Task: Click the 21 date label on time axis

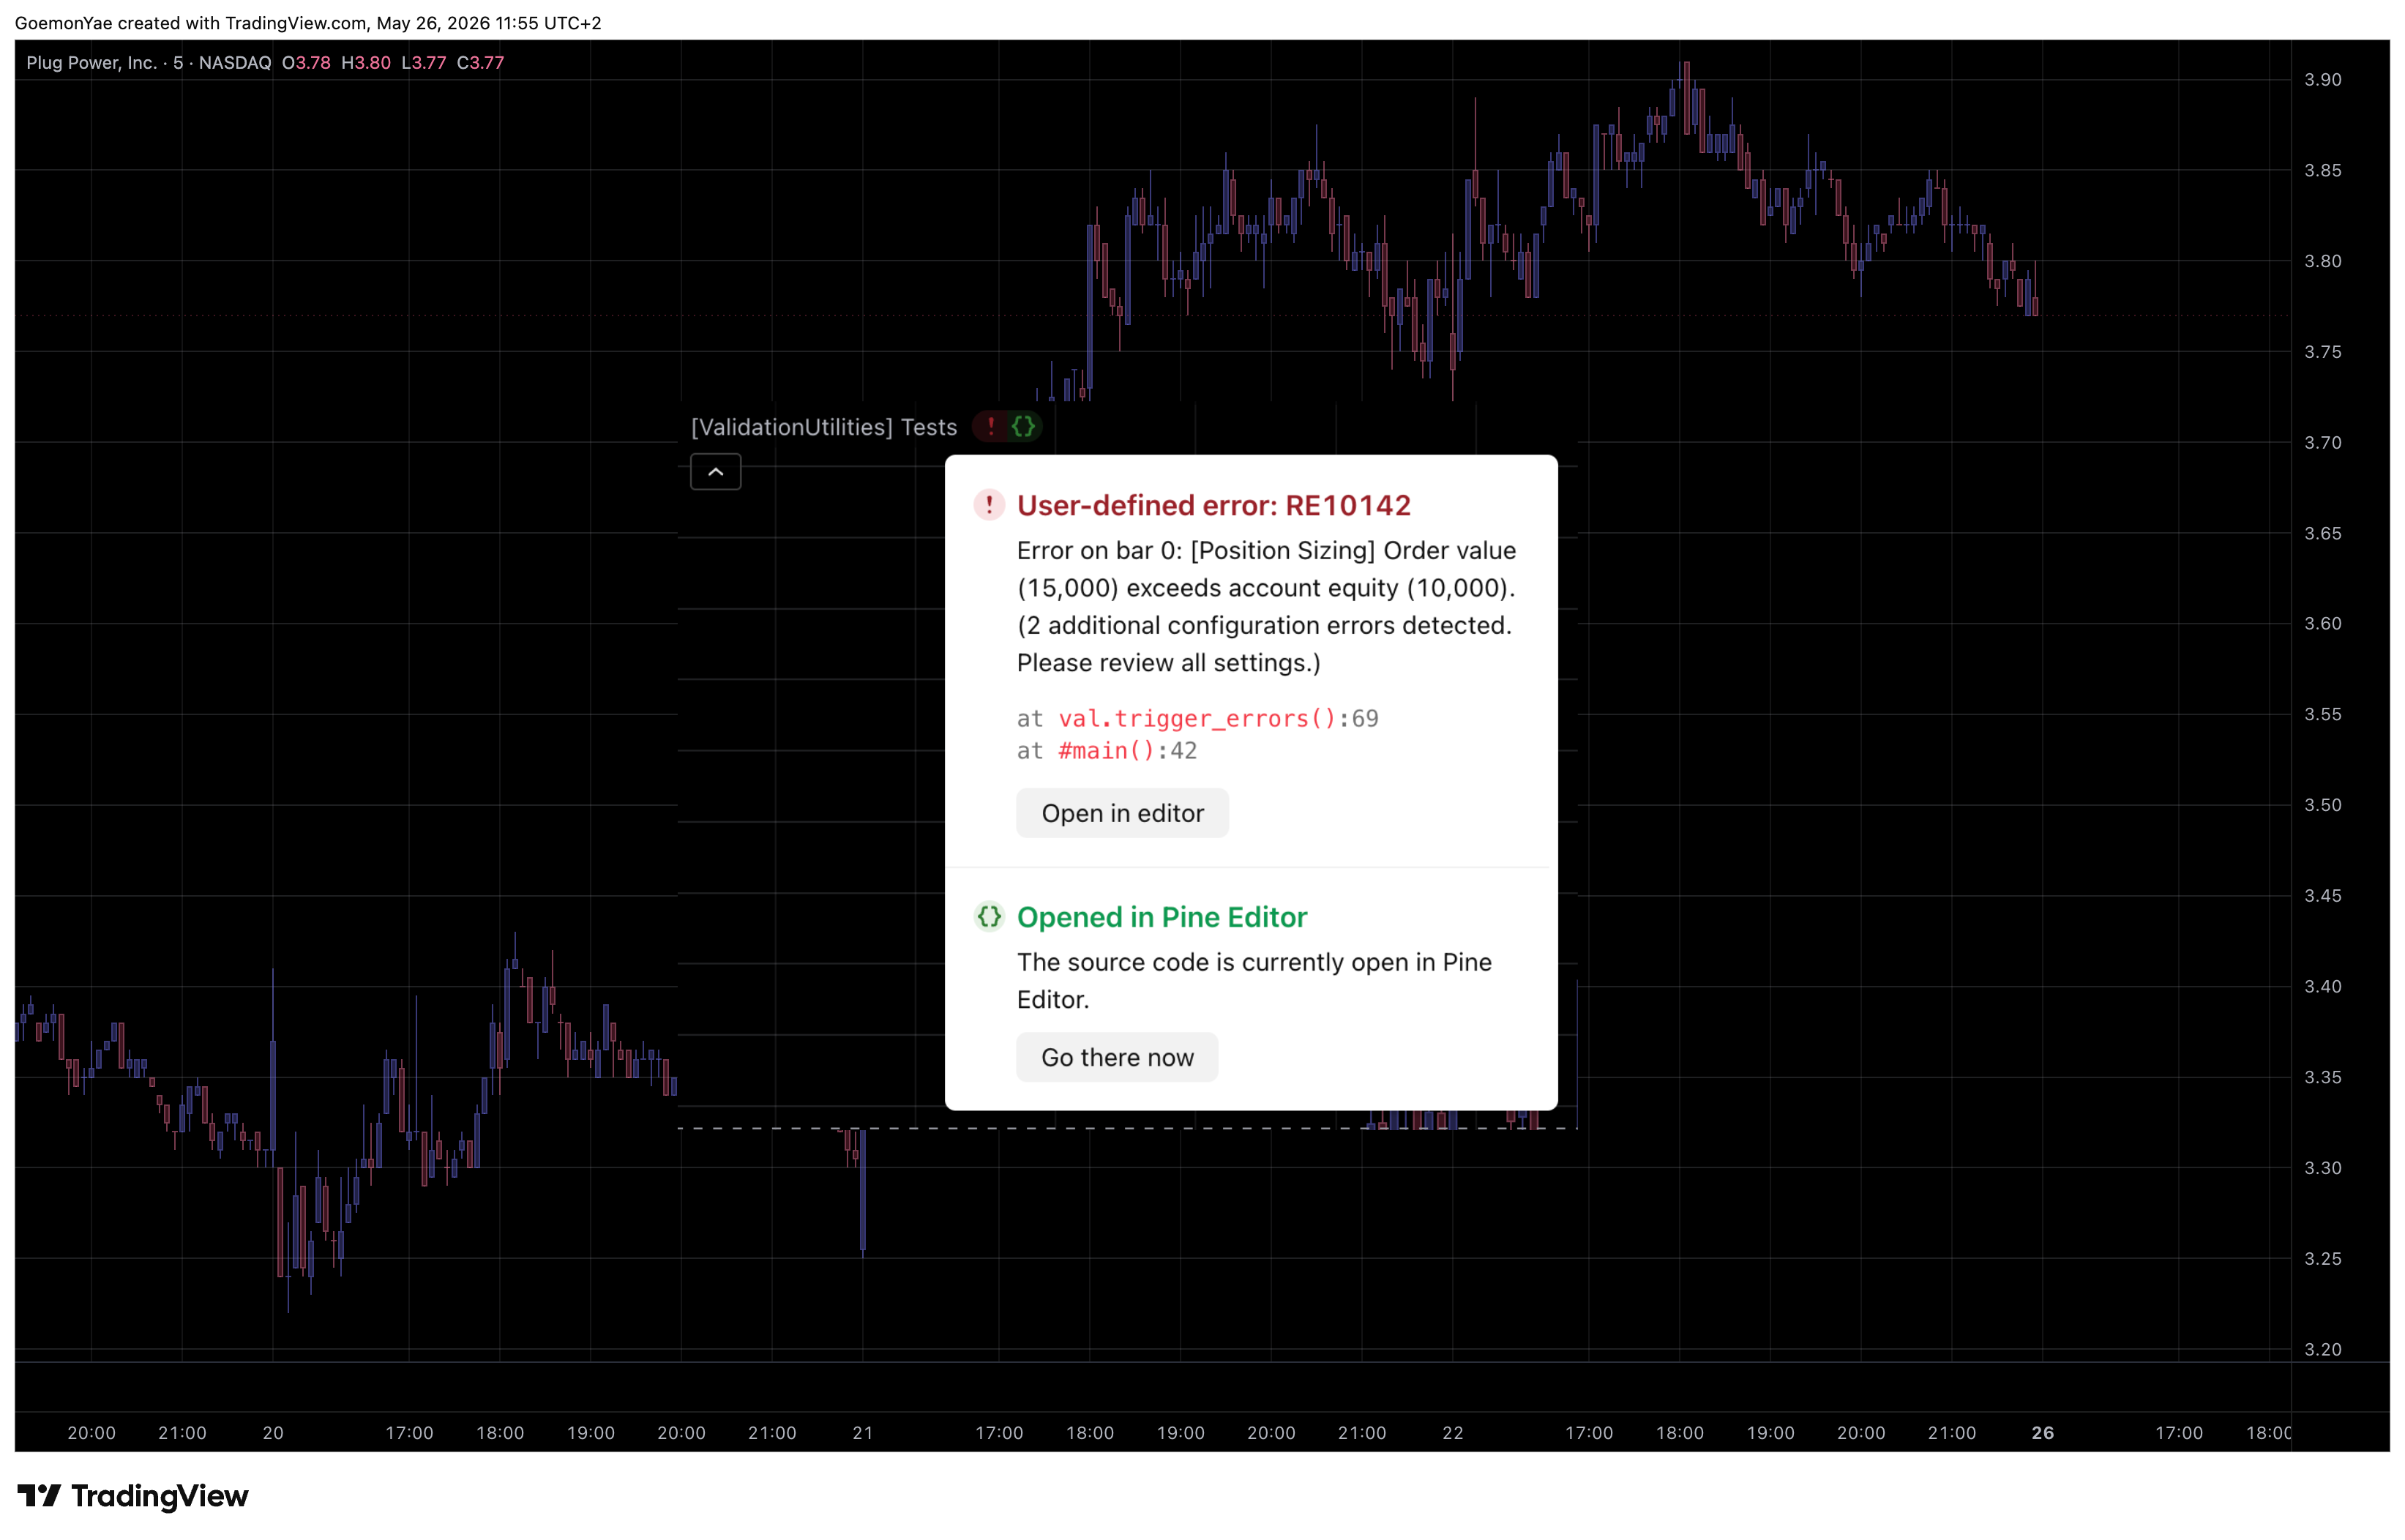Action: point(862,1433)
